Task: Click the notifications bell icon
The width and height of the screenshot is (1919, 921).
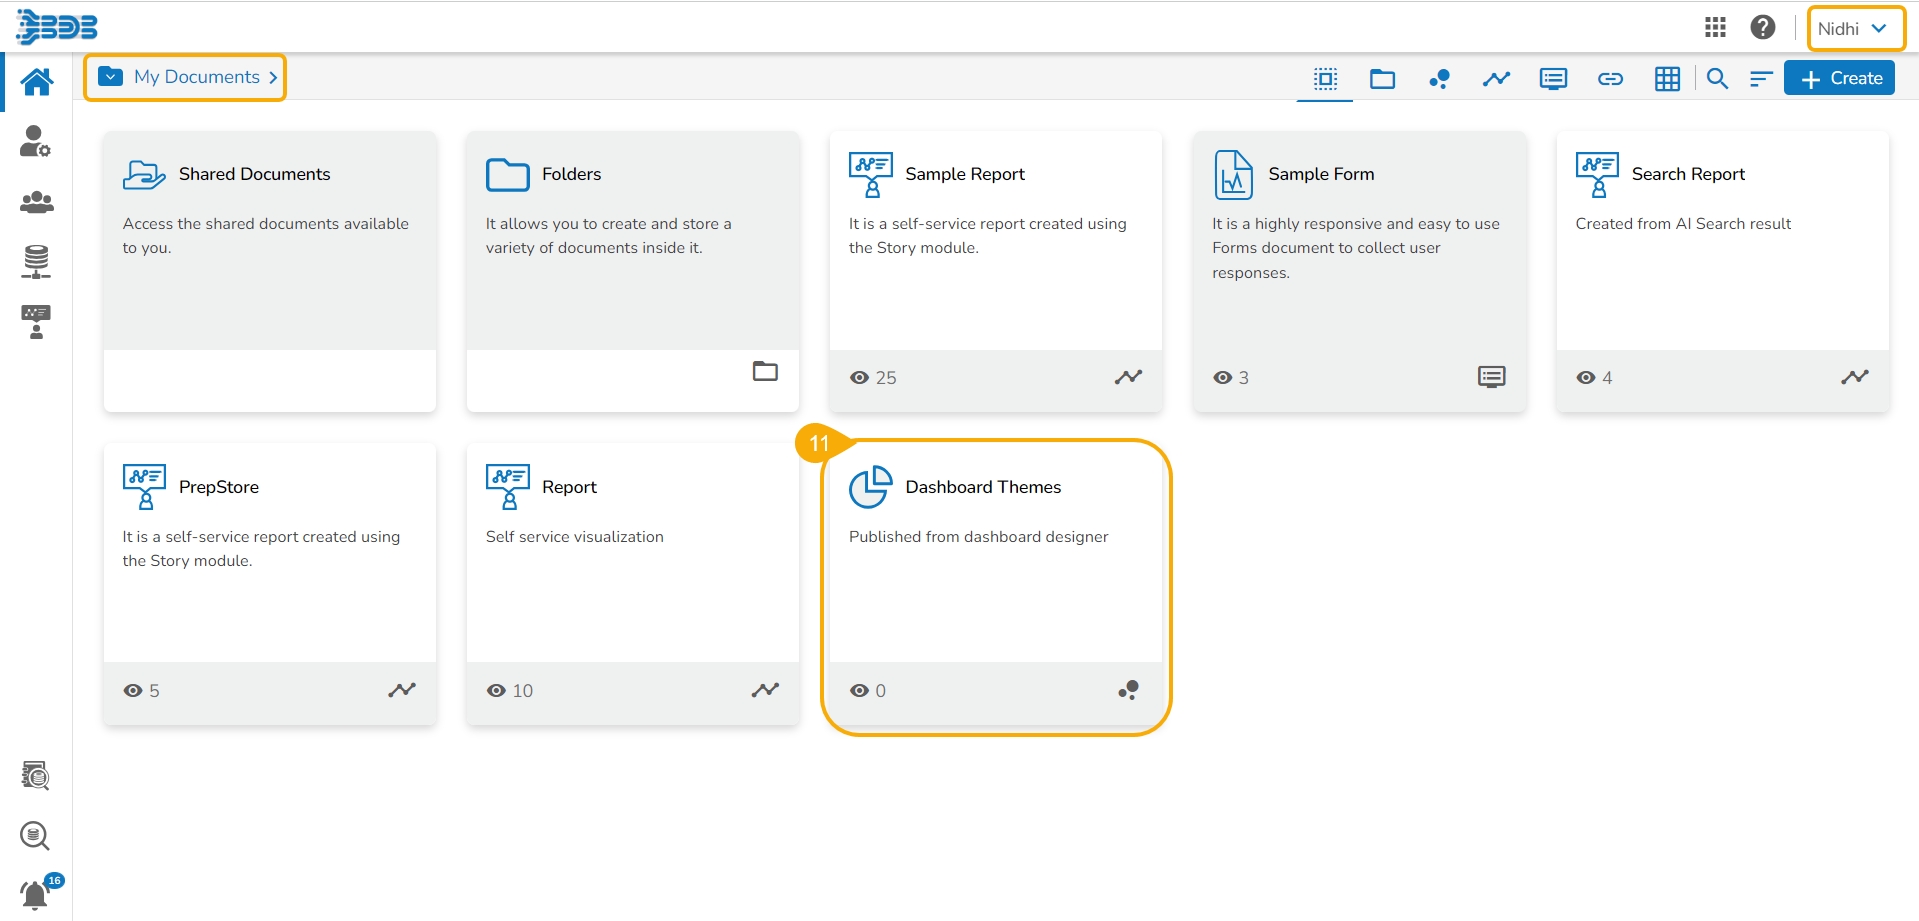Action: click(36, 893)
